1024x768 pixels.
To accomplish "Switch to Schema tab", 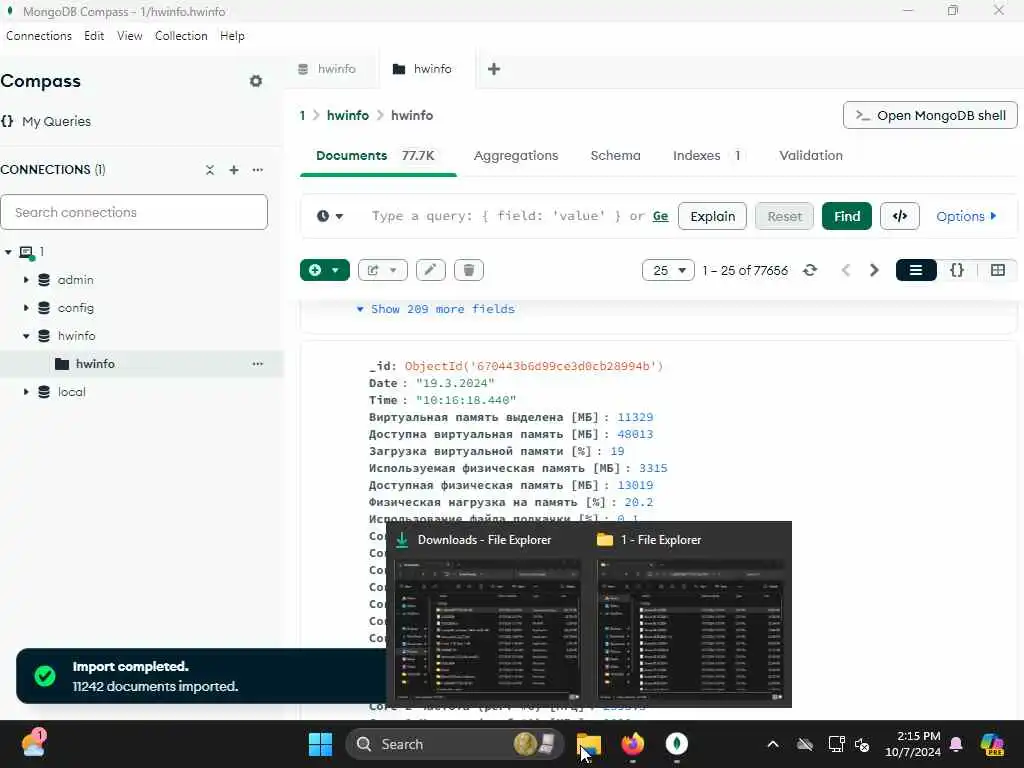I will (615, 155).
